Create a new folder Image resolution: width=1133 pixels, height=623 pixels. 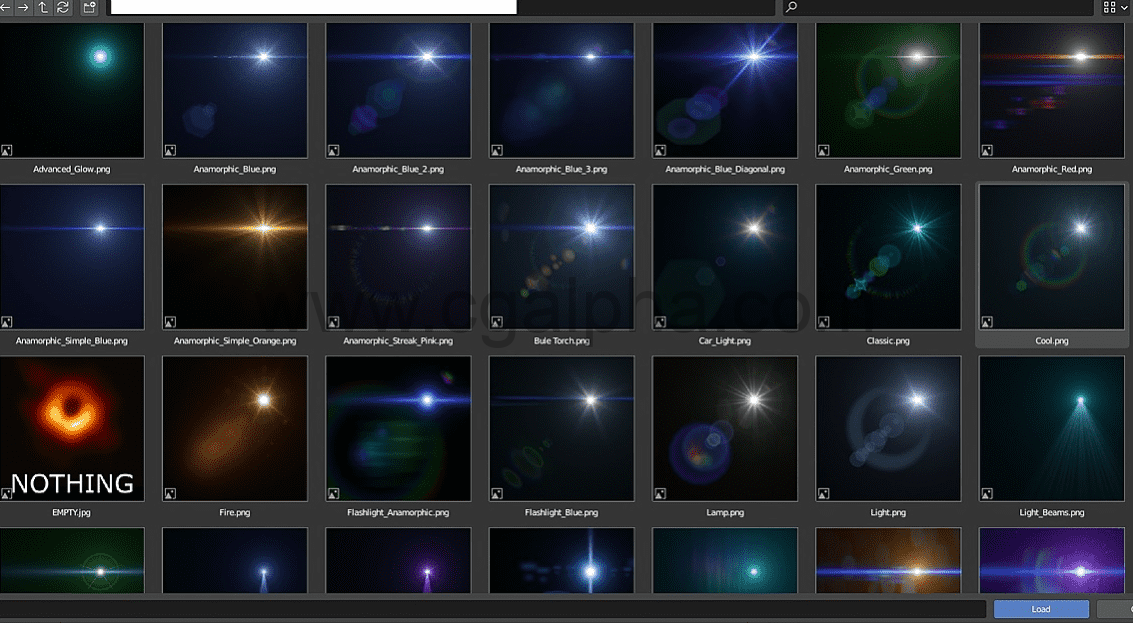[x=89, y=7]
